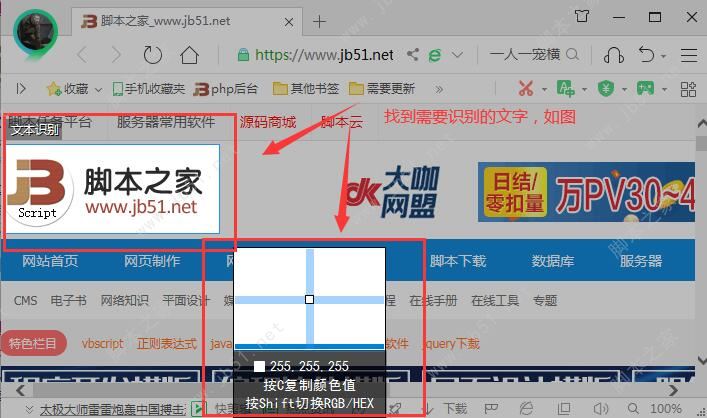This screenshot has height=418, width=707.
Task: Open the 网页制作 nav menu item
Action: 152,261
